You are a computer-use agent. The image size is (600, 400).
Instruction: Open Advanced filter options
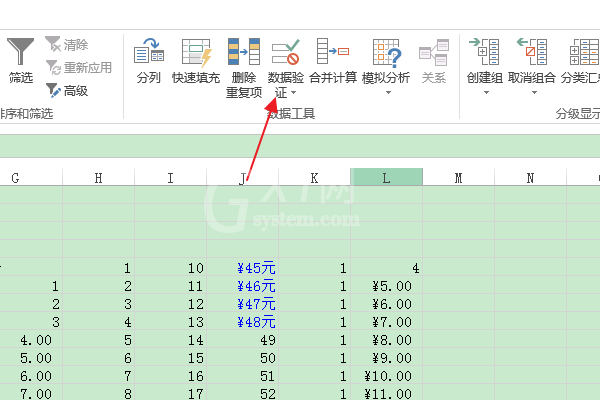tap(67, 91)
